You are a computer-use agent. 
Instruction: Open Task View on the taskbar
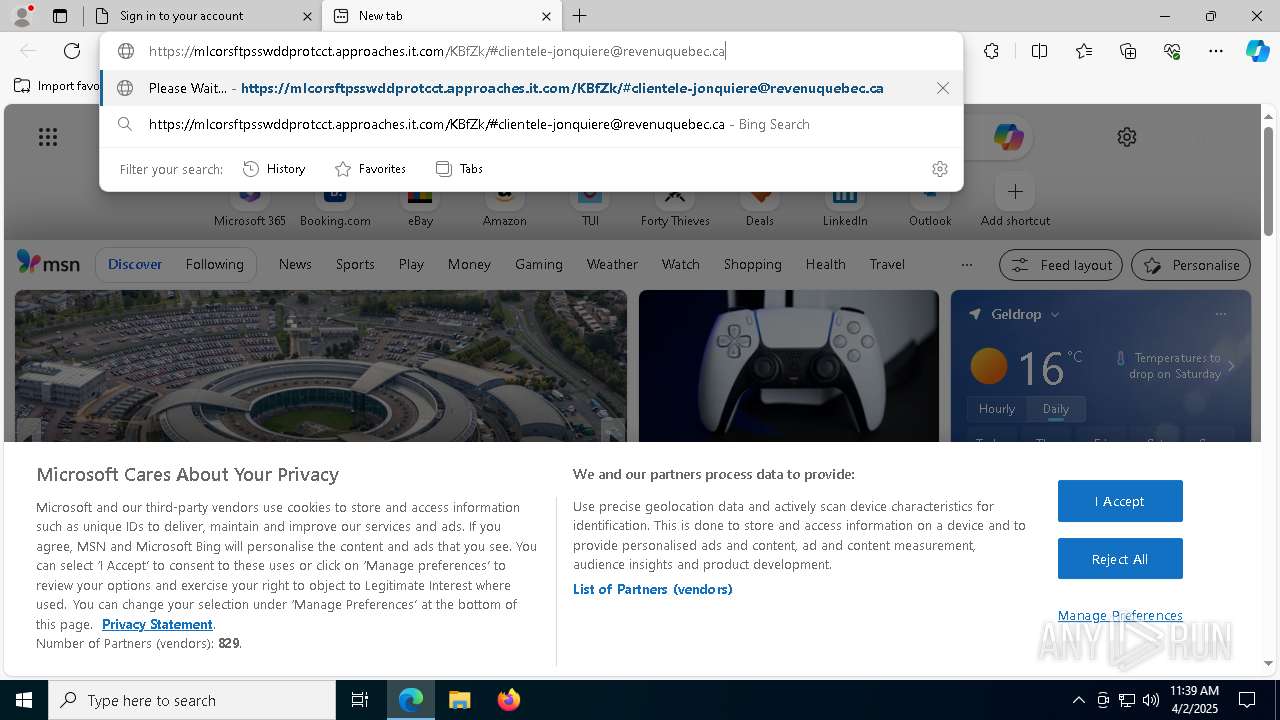[360, 700]
